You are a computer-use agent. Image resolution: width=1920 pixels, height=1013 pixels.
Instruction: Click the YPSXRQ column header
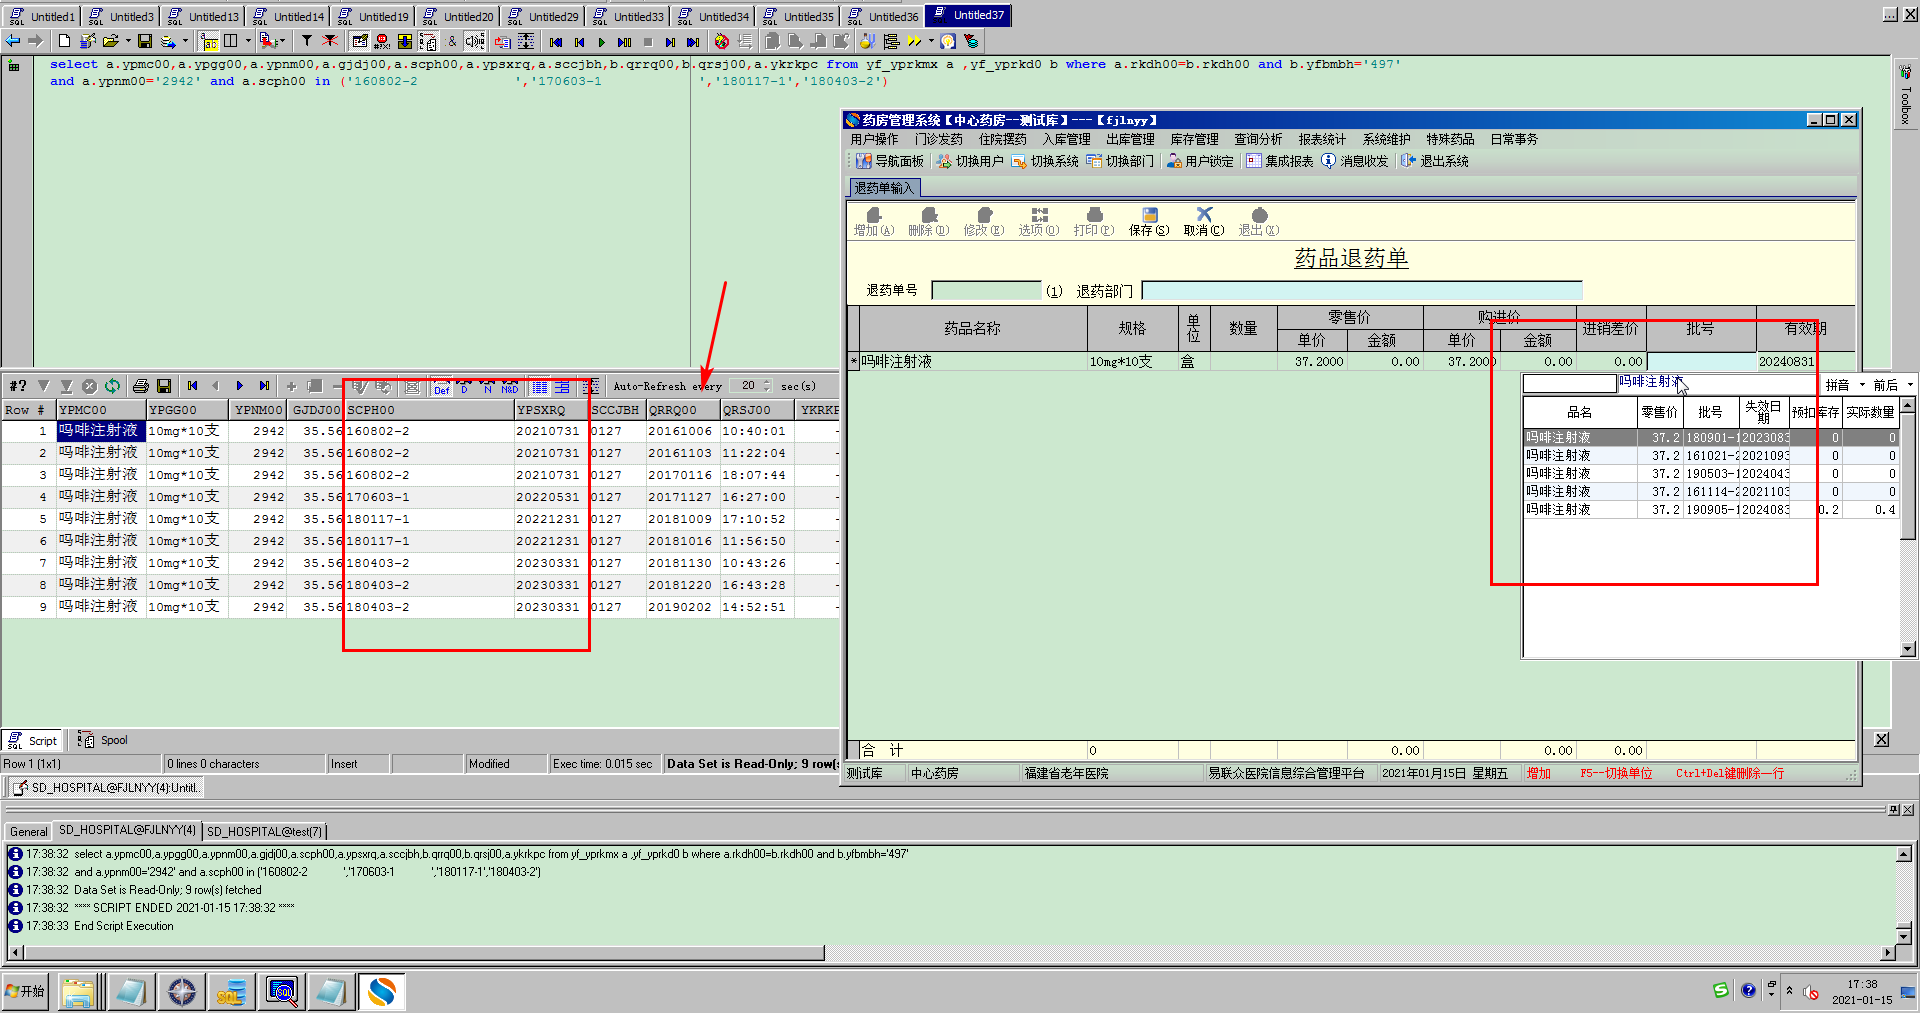point(551,410)
